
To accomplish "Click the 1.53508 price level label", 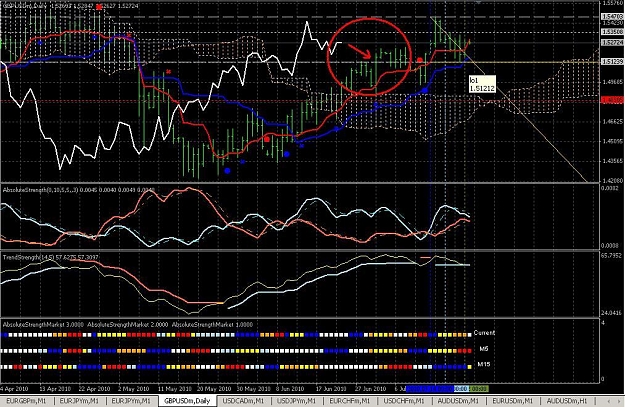I will pos(613,32).
